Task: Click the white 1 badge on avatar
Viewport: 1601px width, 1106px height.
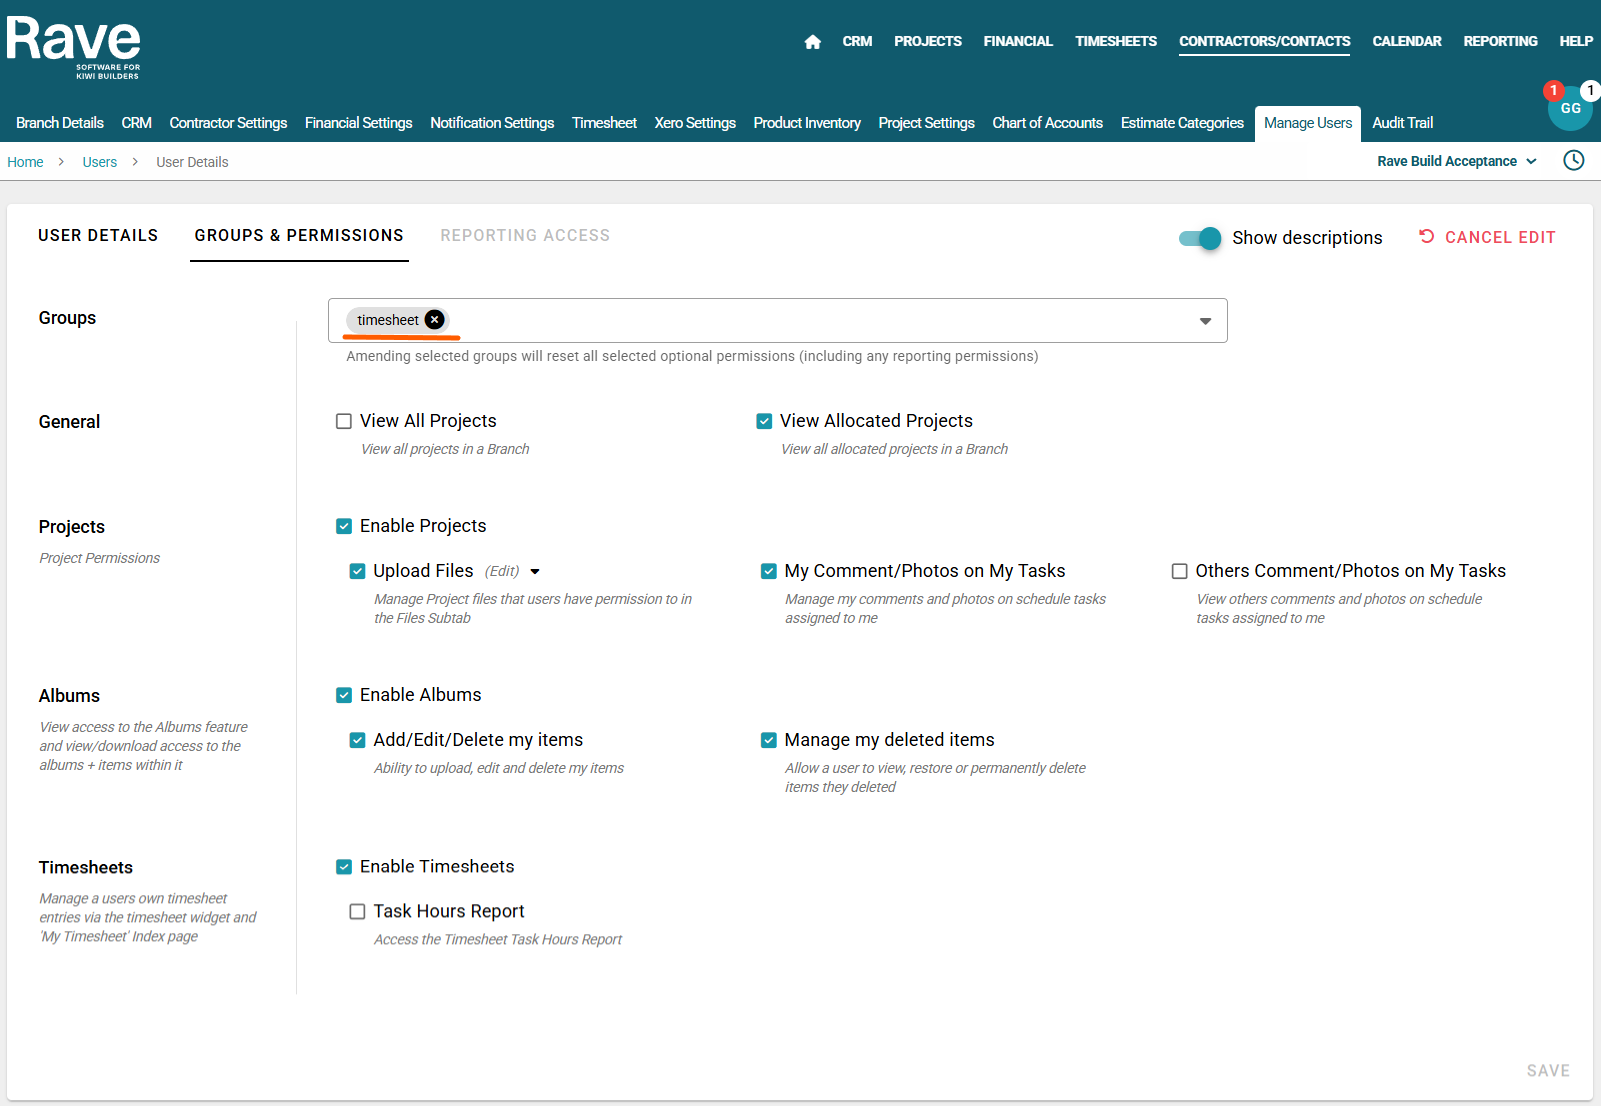Action: [x=1590, y=90]
